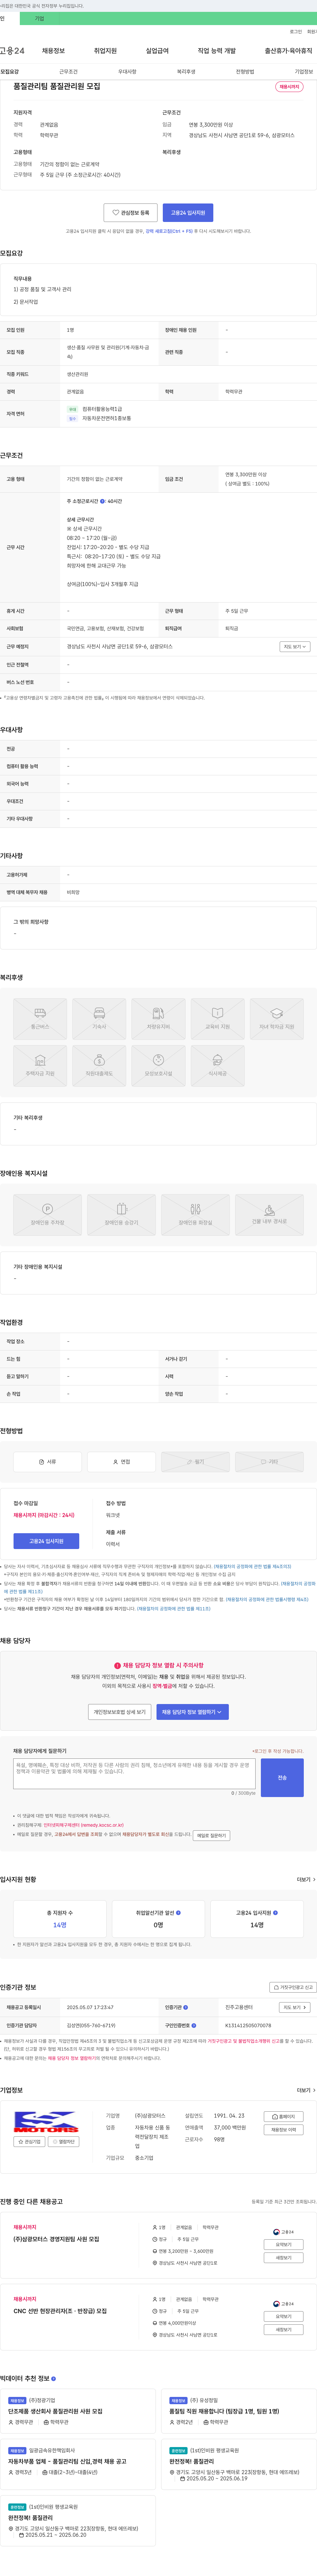Open the 실업급여 menu
Screen dimensions: 317x2576
point(157,51)
